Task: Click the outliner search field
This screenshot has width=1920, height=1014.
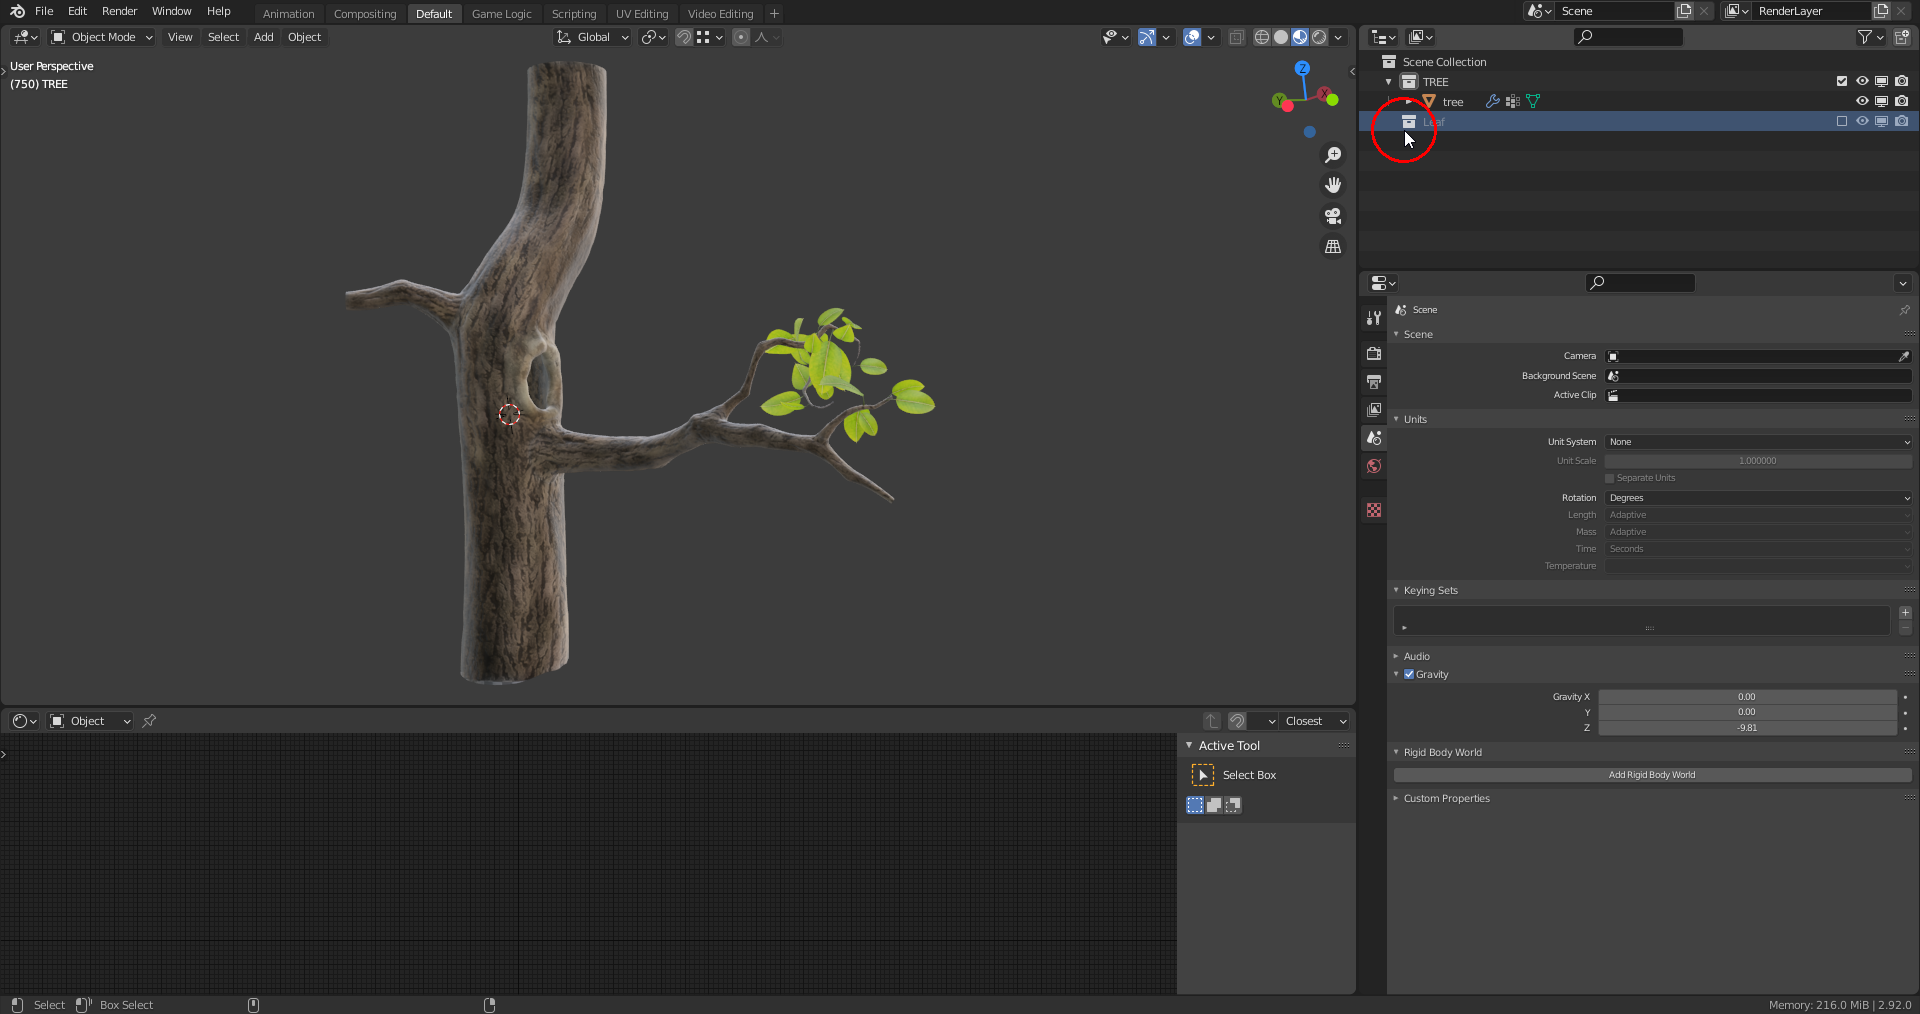Action: [1630, 37]
